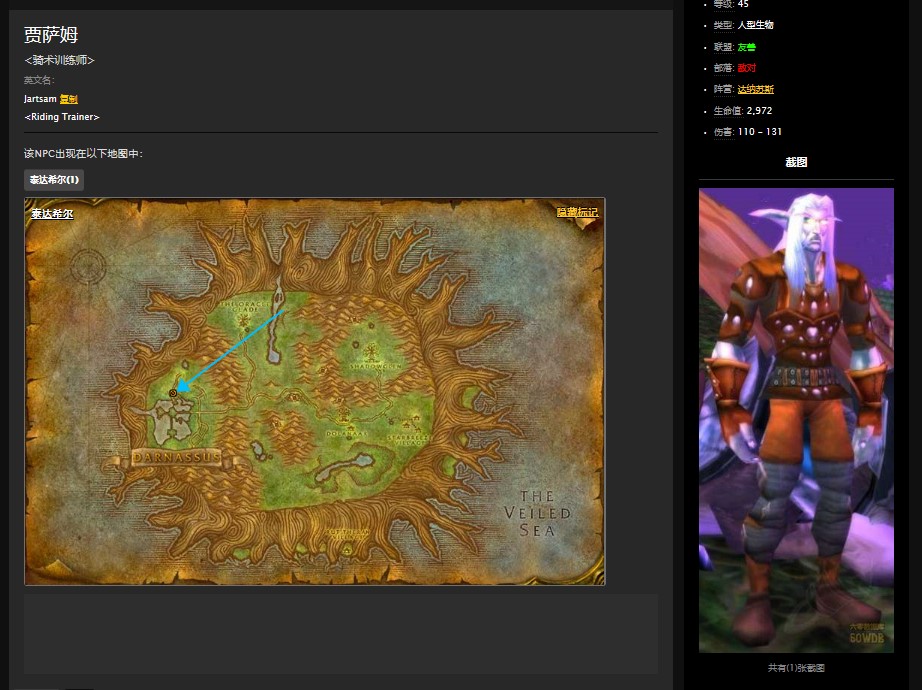Click the Dolanaar label on the map
The width and height of the screenshot is (922, 690).
pos(346,434)
